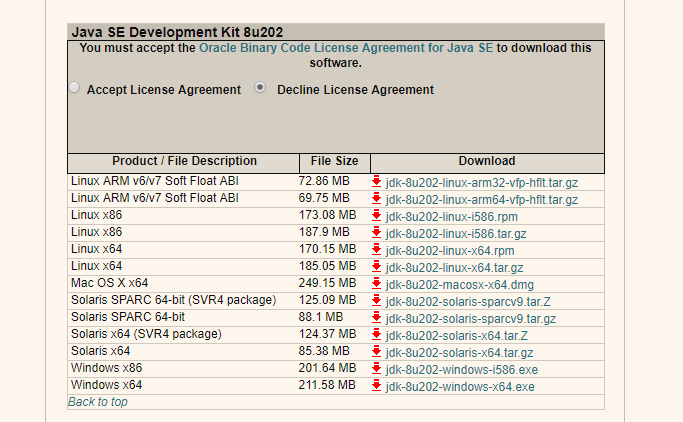Viewport: 683px width, 422px height.
Task: Click the 187.9 MB file size cell
Action: (324, 232)
